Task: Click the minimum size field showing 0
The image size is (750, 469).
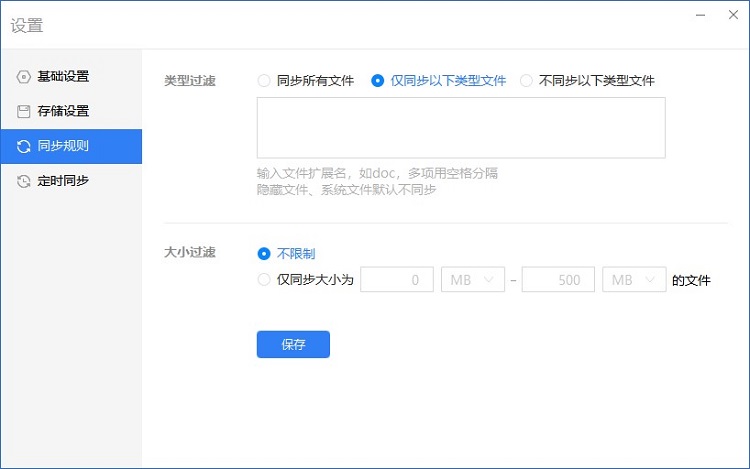Action: click(x=397, y=279)
